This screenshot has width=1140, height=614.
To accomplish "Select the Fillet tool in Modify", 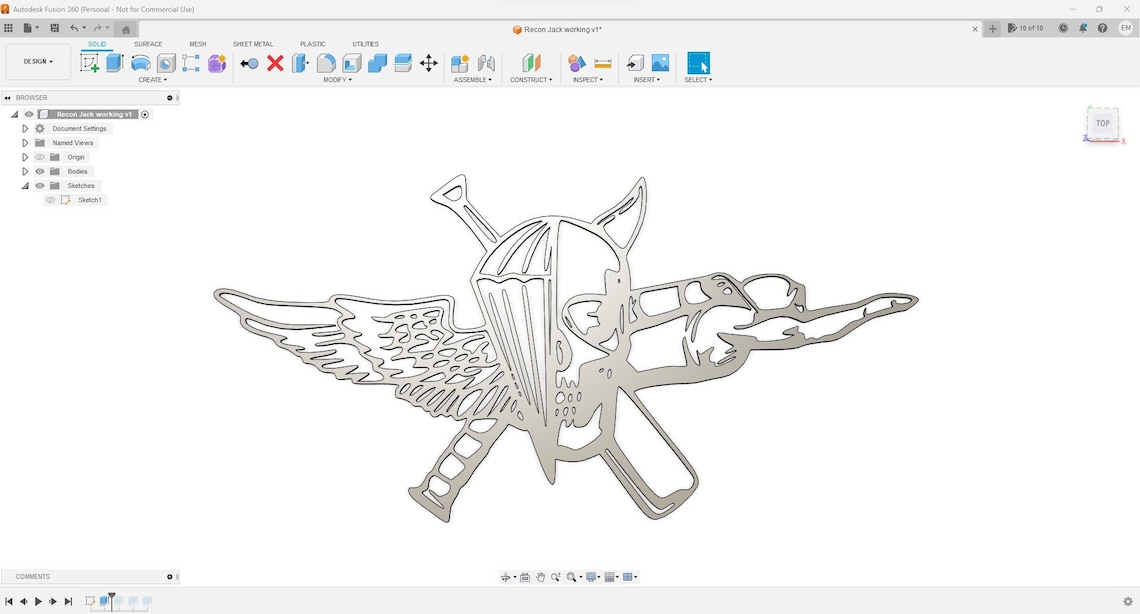I will [325, 62].
